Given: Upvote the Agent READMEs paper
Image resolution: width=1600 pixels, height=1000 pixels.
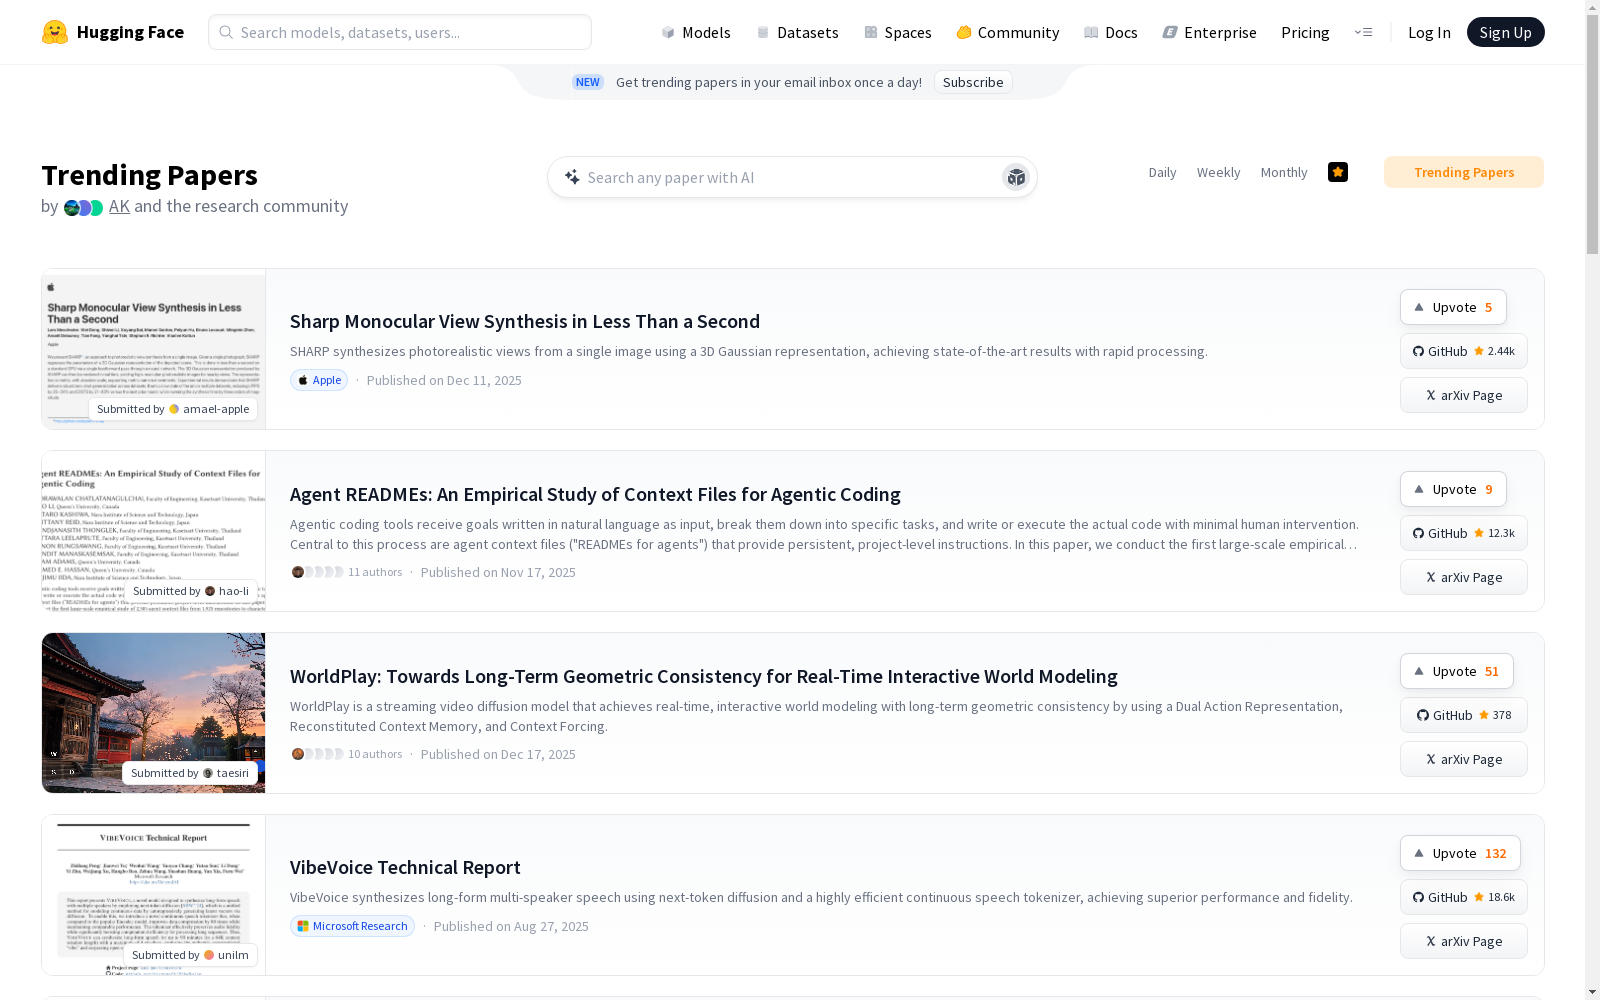Looking at the screenshot, I should pos(1453,489).
